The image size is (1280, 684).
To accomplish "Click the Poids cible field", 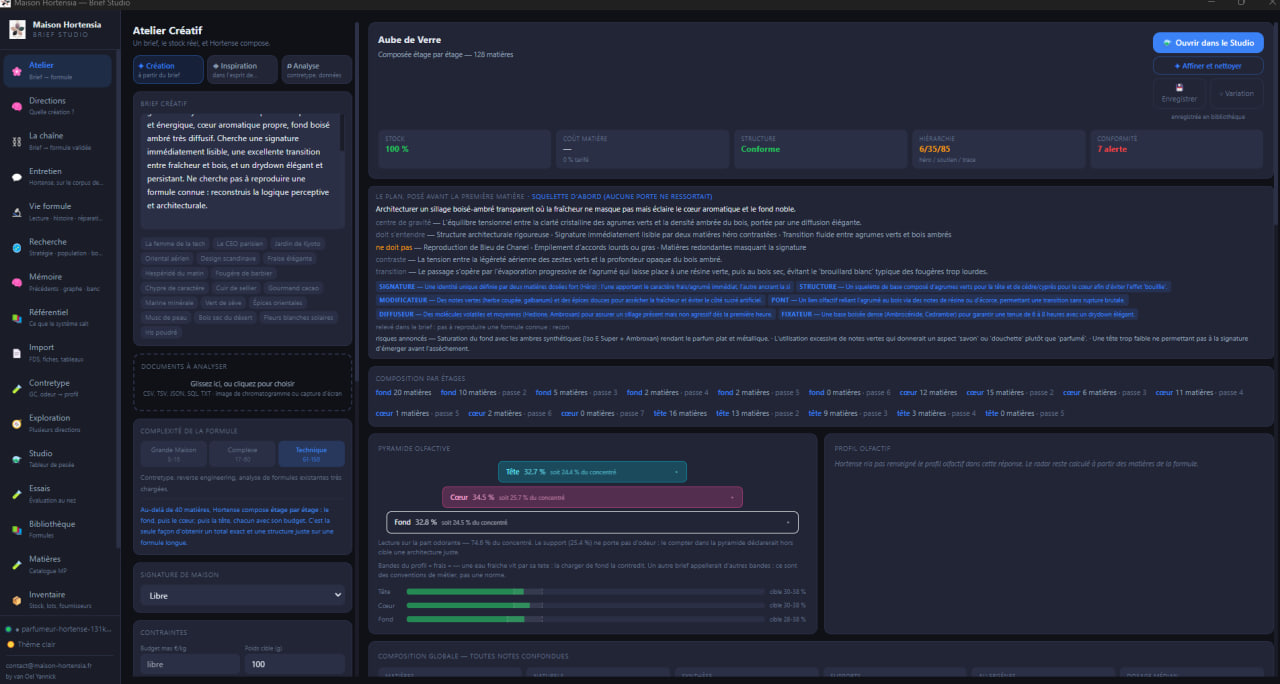I will [295, 664].
